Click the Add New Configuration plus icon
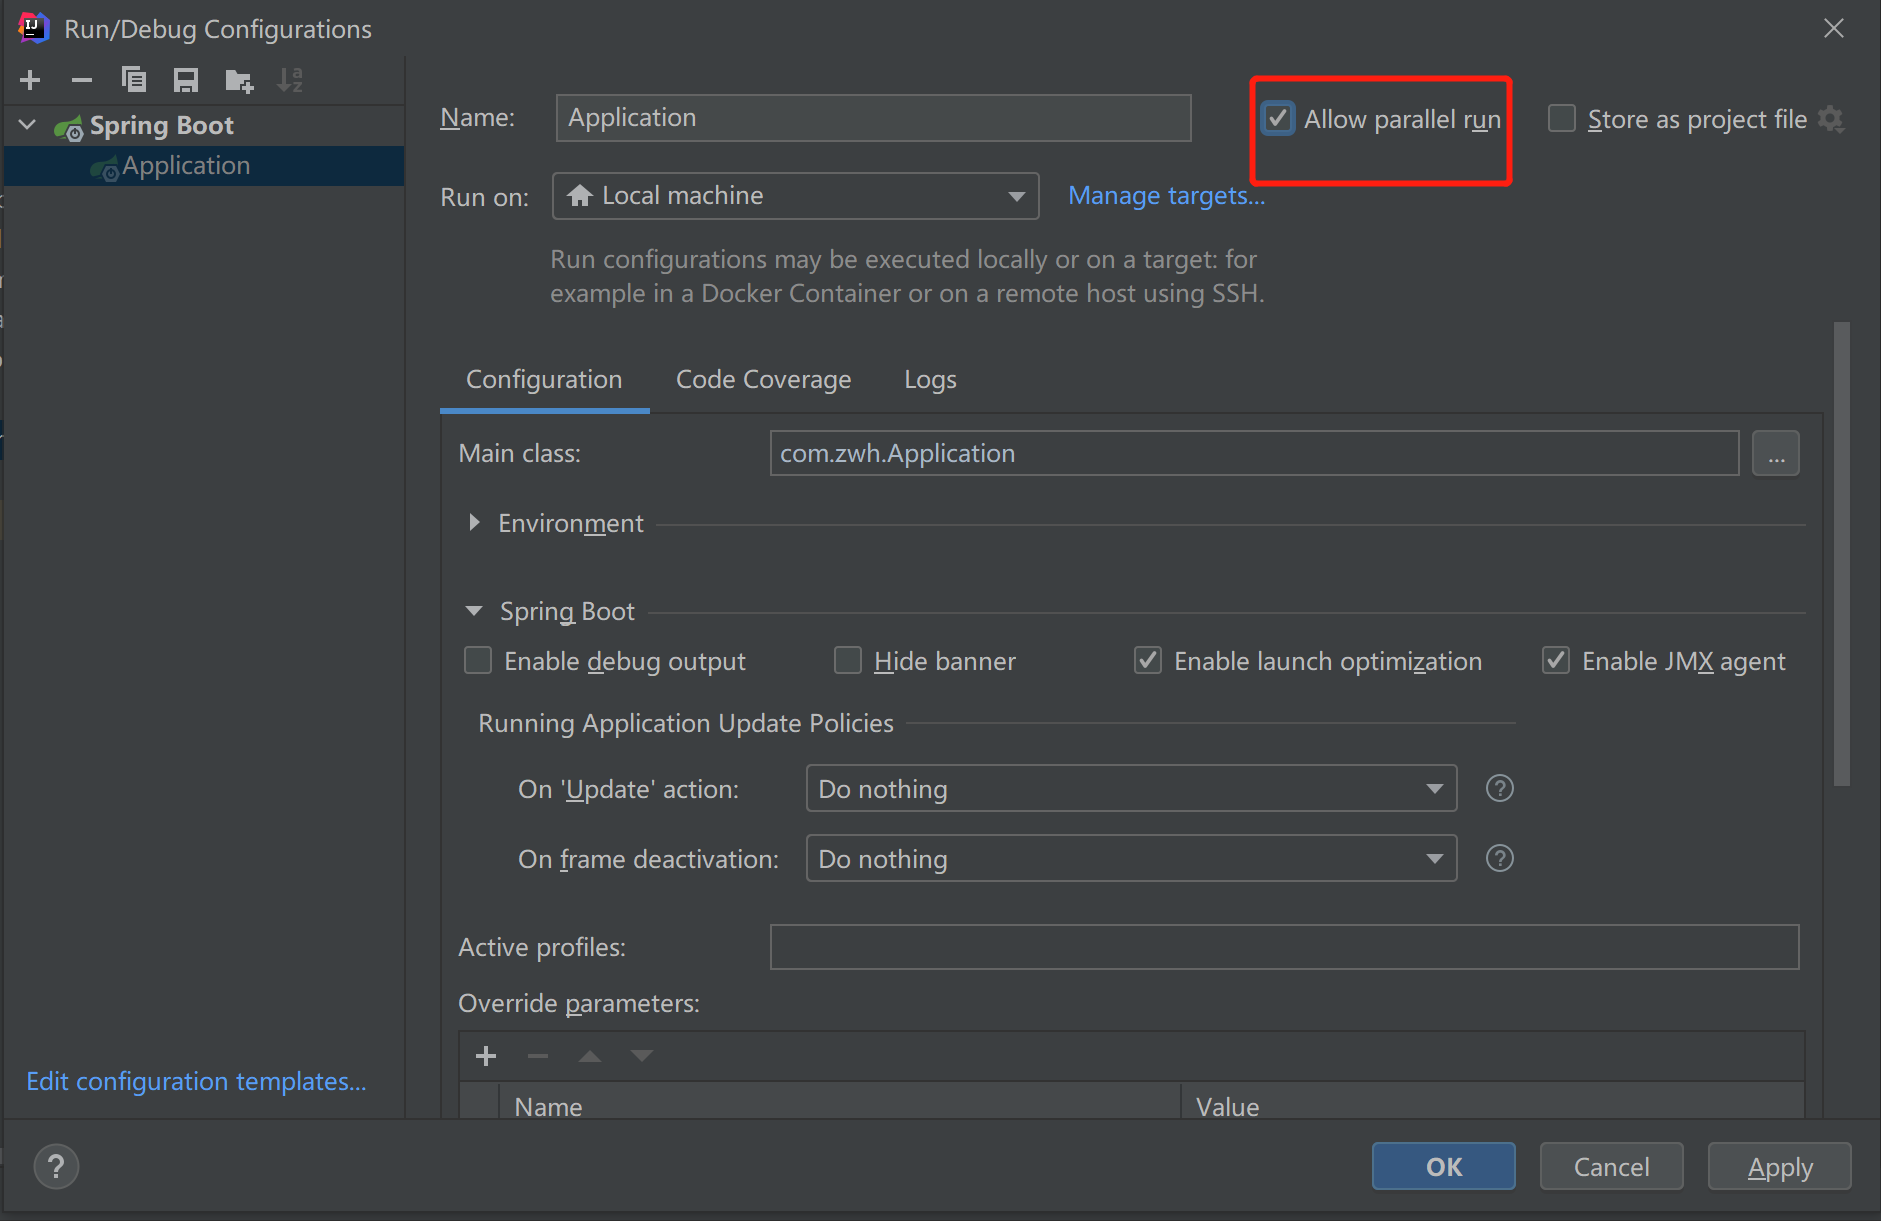 coord(30,80)
